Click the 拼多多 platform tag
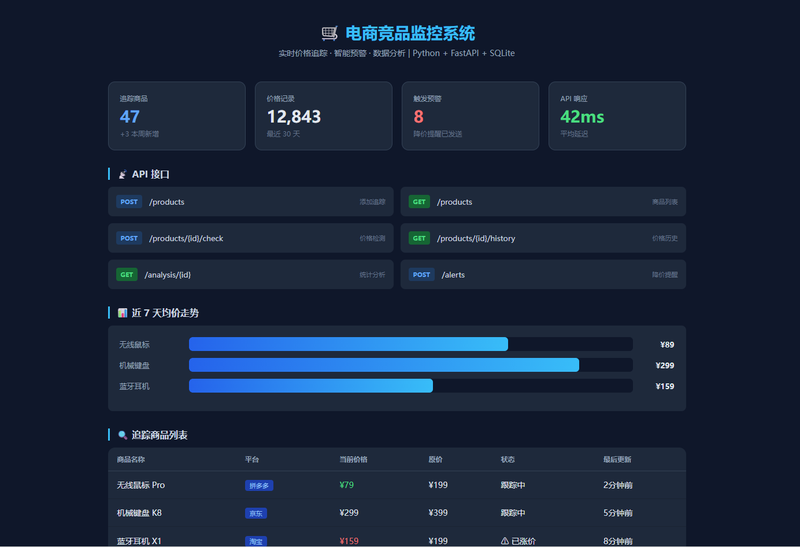The height and width of the screenshot is (547, 800). pos(259,485)
